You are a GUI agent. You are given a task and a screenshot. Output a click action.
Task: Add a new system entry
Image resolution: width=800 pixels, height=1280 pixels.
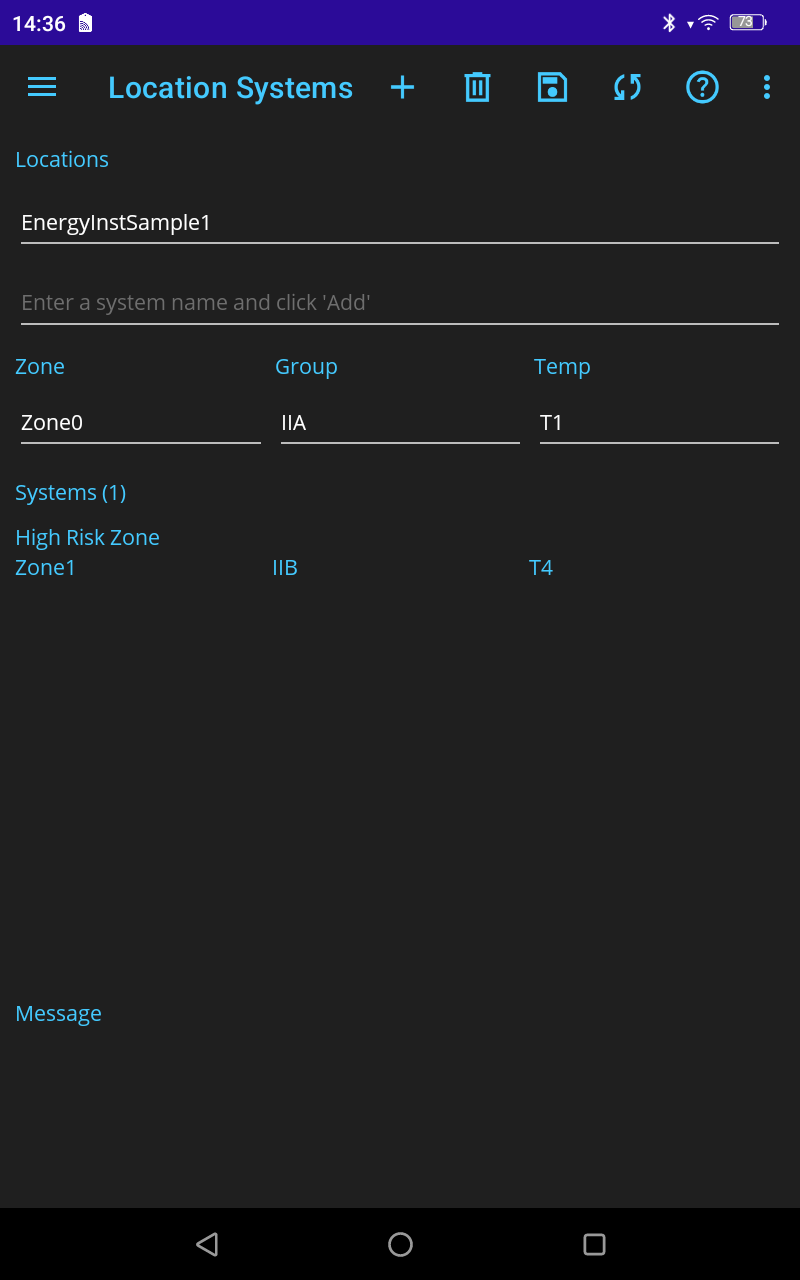402,87
